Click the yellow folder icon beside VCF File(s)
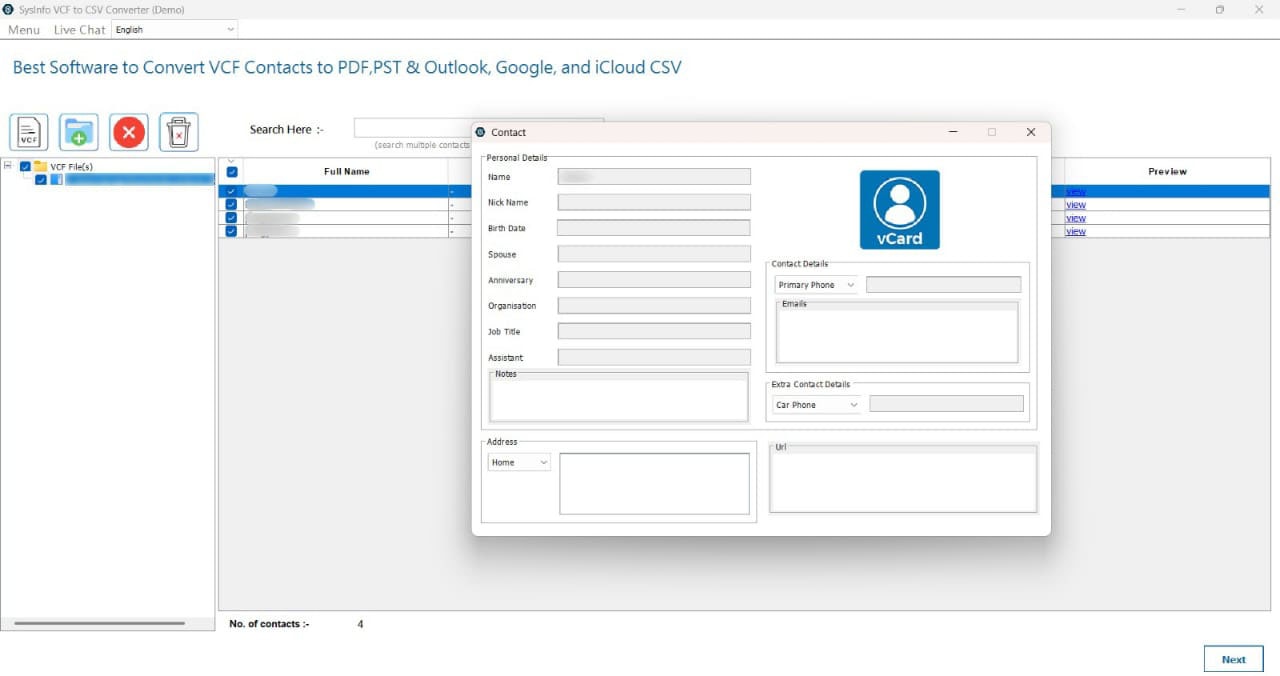Screen dimensions: 1280x676 point(40,166)
